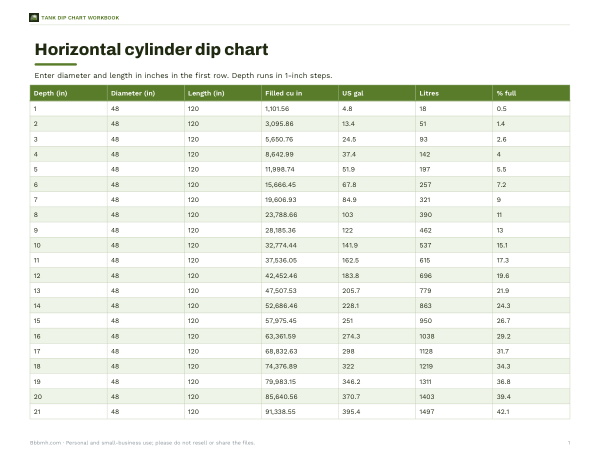Image resolution: width=600 pixels, height=464 pixels.
Task: Click the '11,998.74' filled volume cell
Action: click(300, 169)
